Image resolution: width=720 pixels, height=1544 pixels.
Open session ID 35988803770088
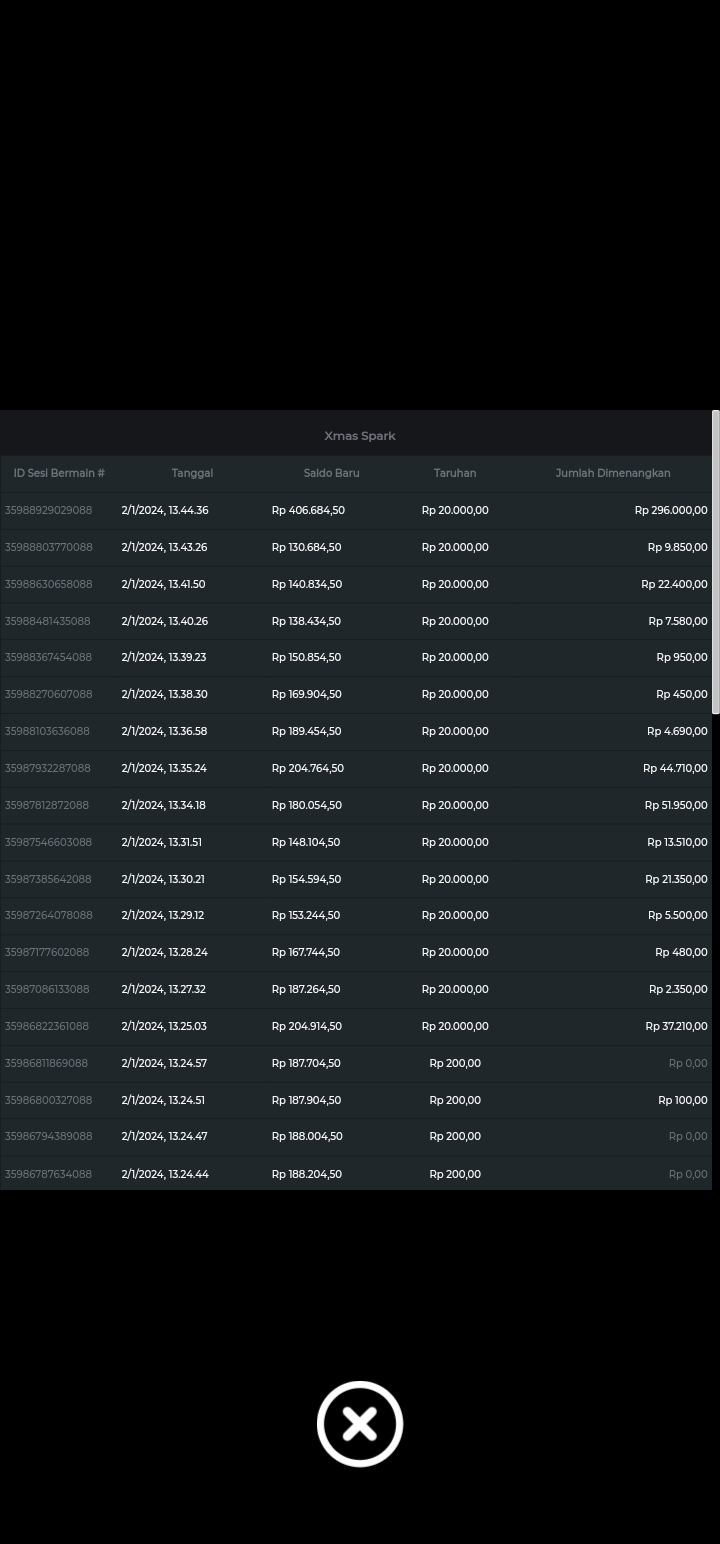point(48,547)
